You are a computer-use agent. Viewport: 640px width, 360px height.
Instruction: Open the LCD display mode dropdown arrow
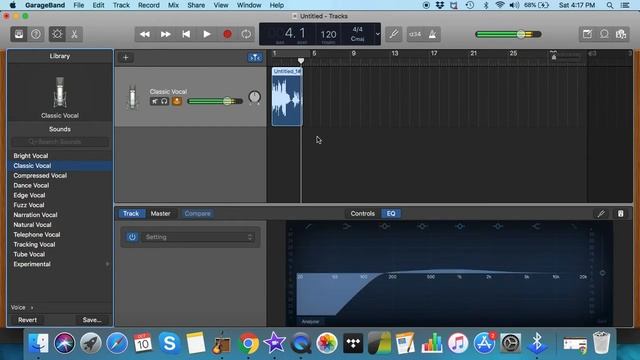point(378,34)
